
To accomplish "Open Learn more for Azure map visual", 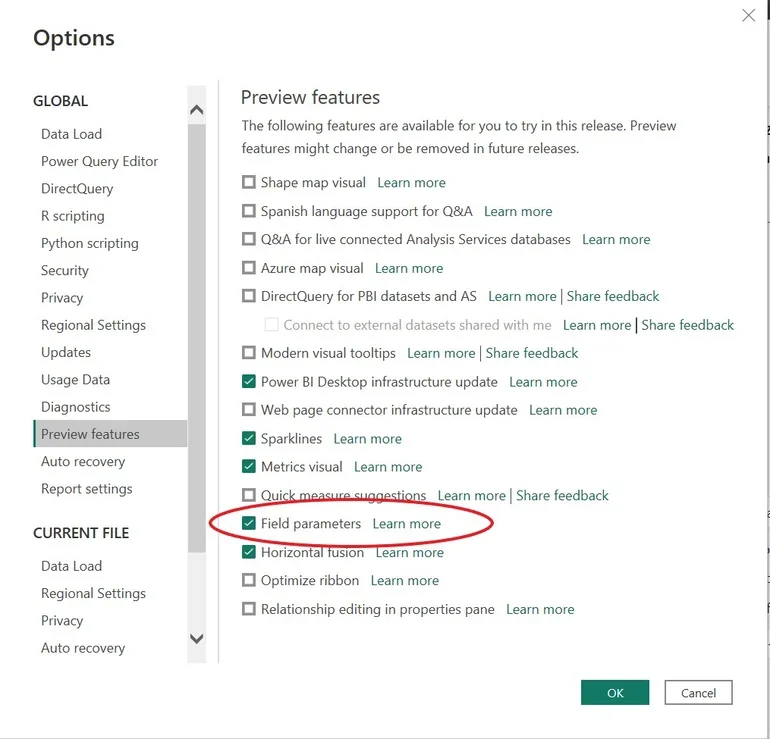I will (409, 268).
